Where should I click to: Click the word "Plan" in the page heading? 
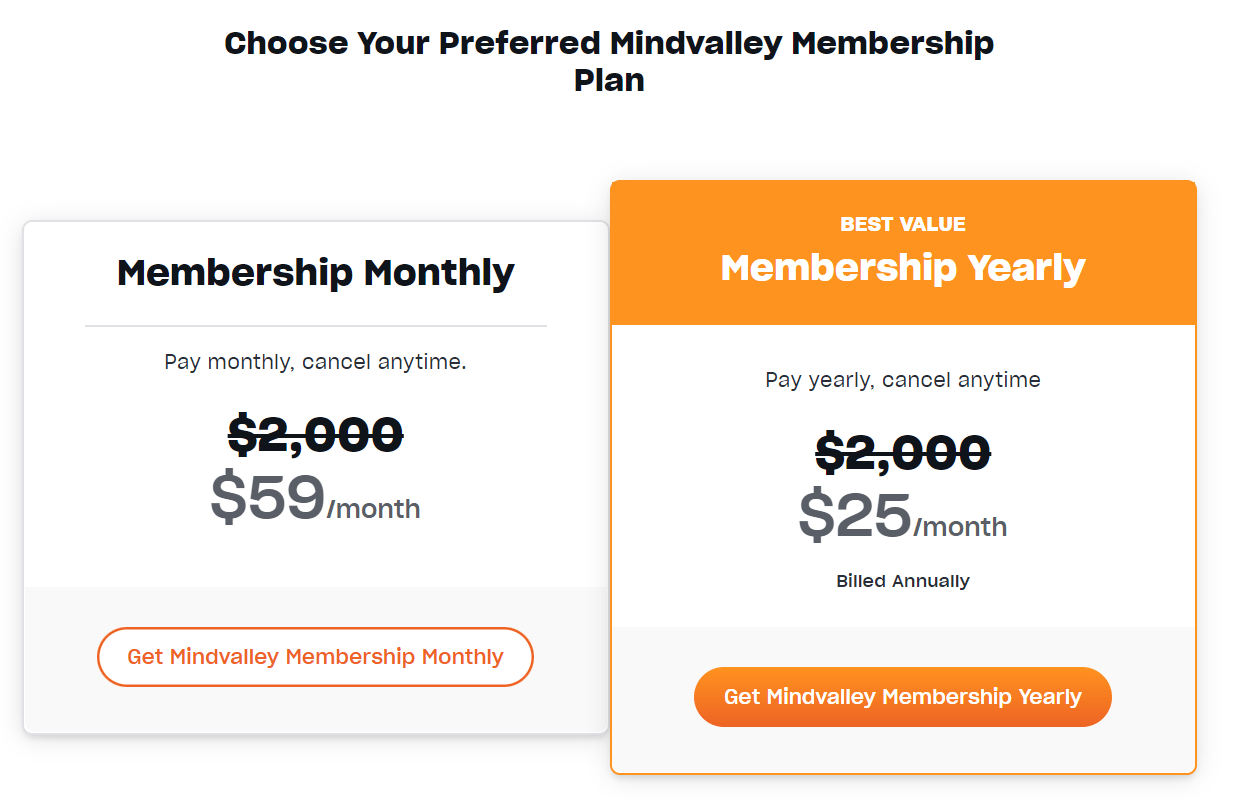click(x=609, y=80)
